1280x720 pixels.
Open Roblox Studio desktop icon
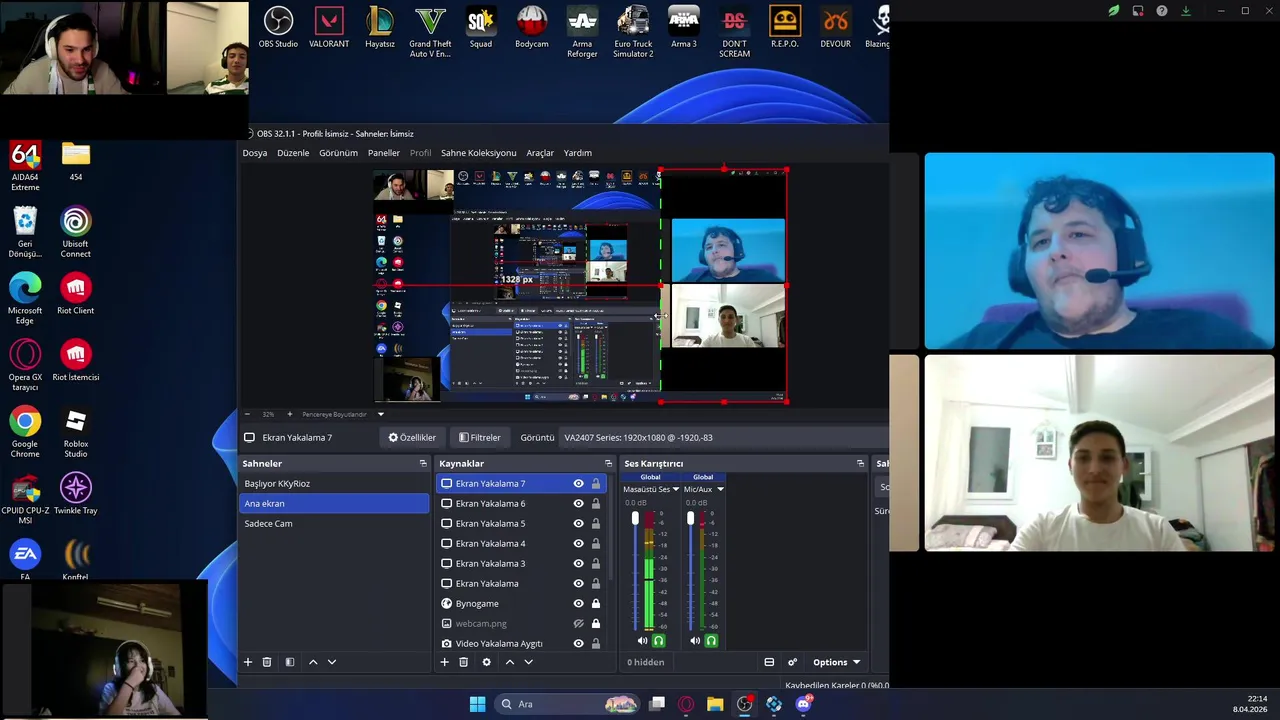click(x=76, y=433)
